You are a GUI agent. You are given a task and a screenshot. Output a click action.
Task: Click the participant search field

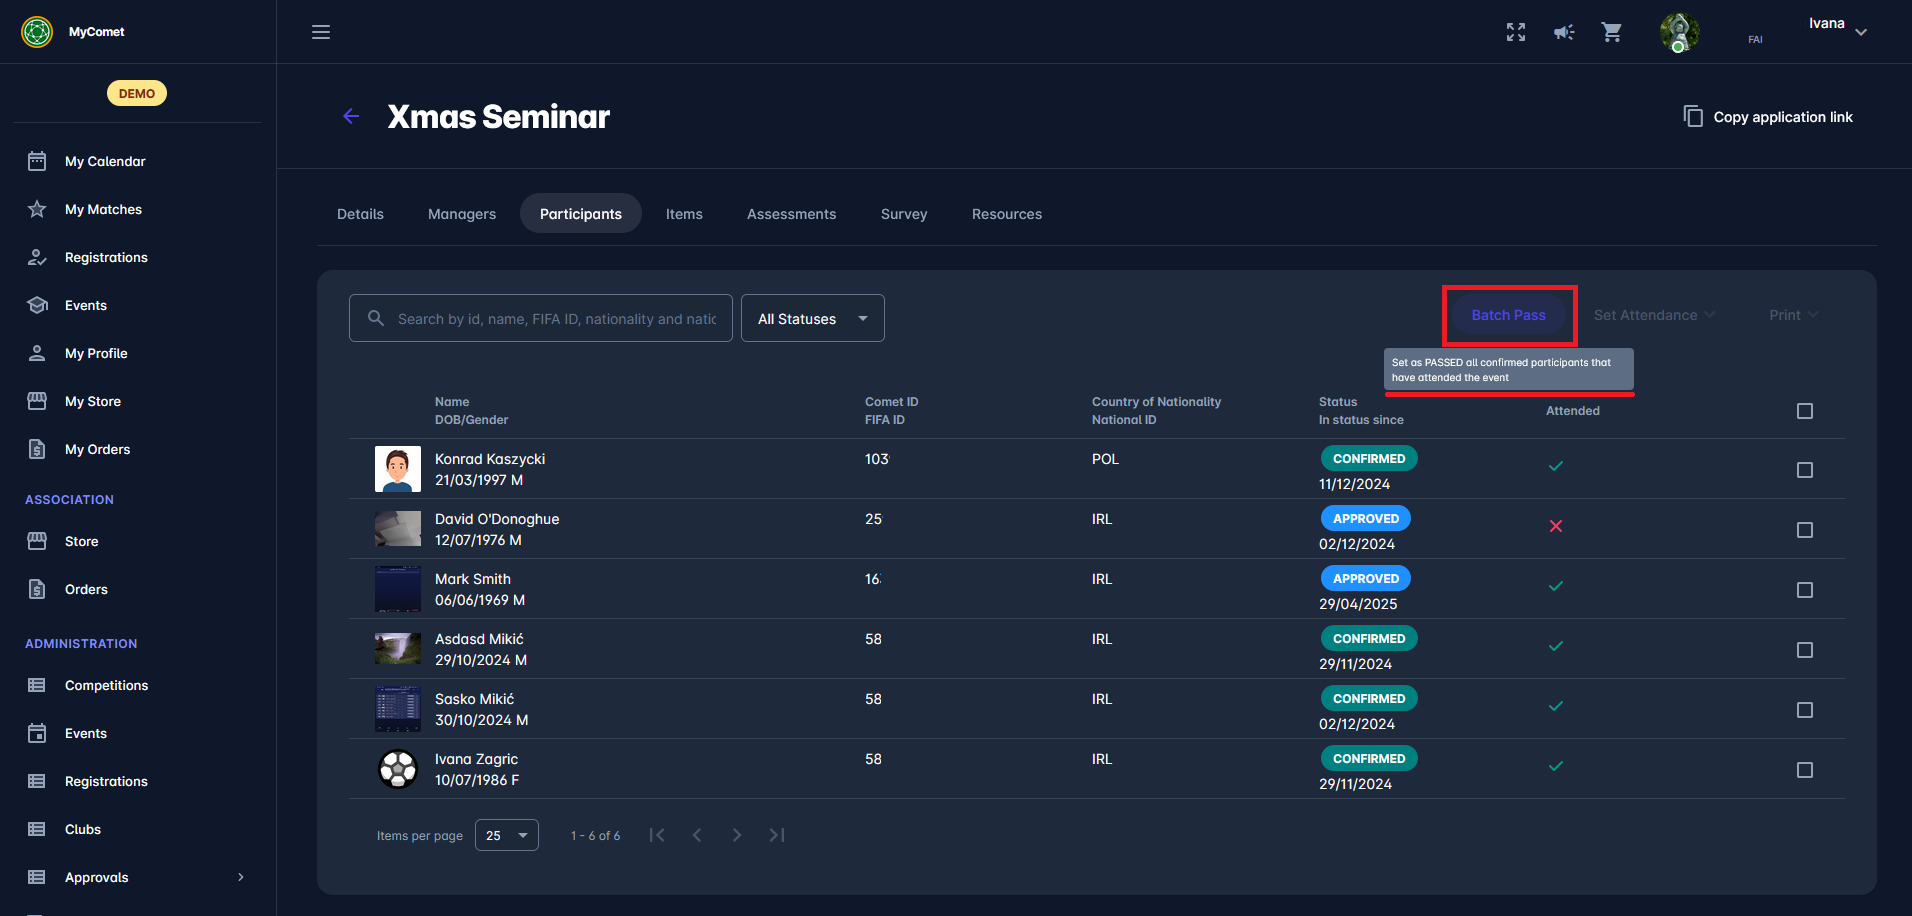tap(556, 318)
